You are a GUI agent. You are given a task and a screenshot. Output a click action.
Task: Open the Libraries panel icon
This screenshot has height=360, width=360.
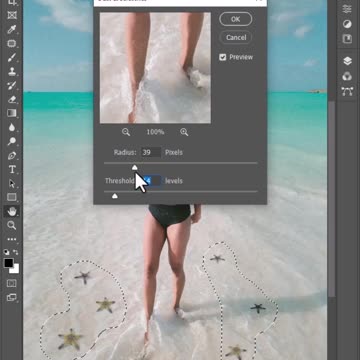tap(347, 39)
